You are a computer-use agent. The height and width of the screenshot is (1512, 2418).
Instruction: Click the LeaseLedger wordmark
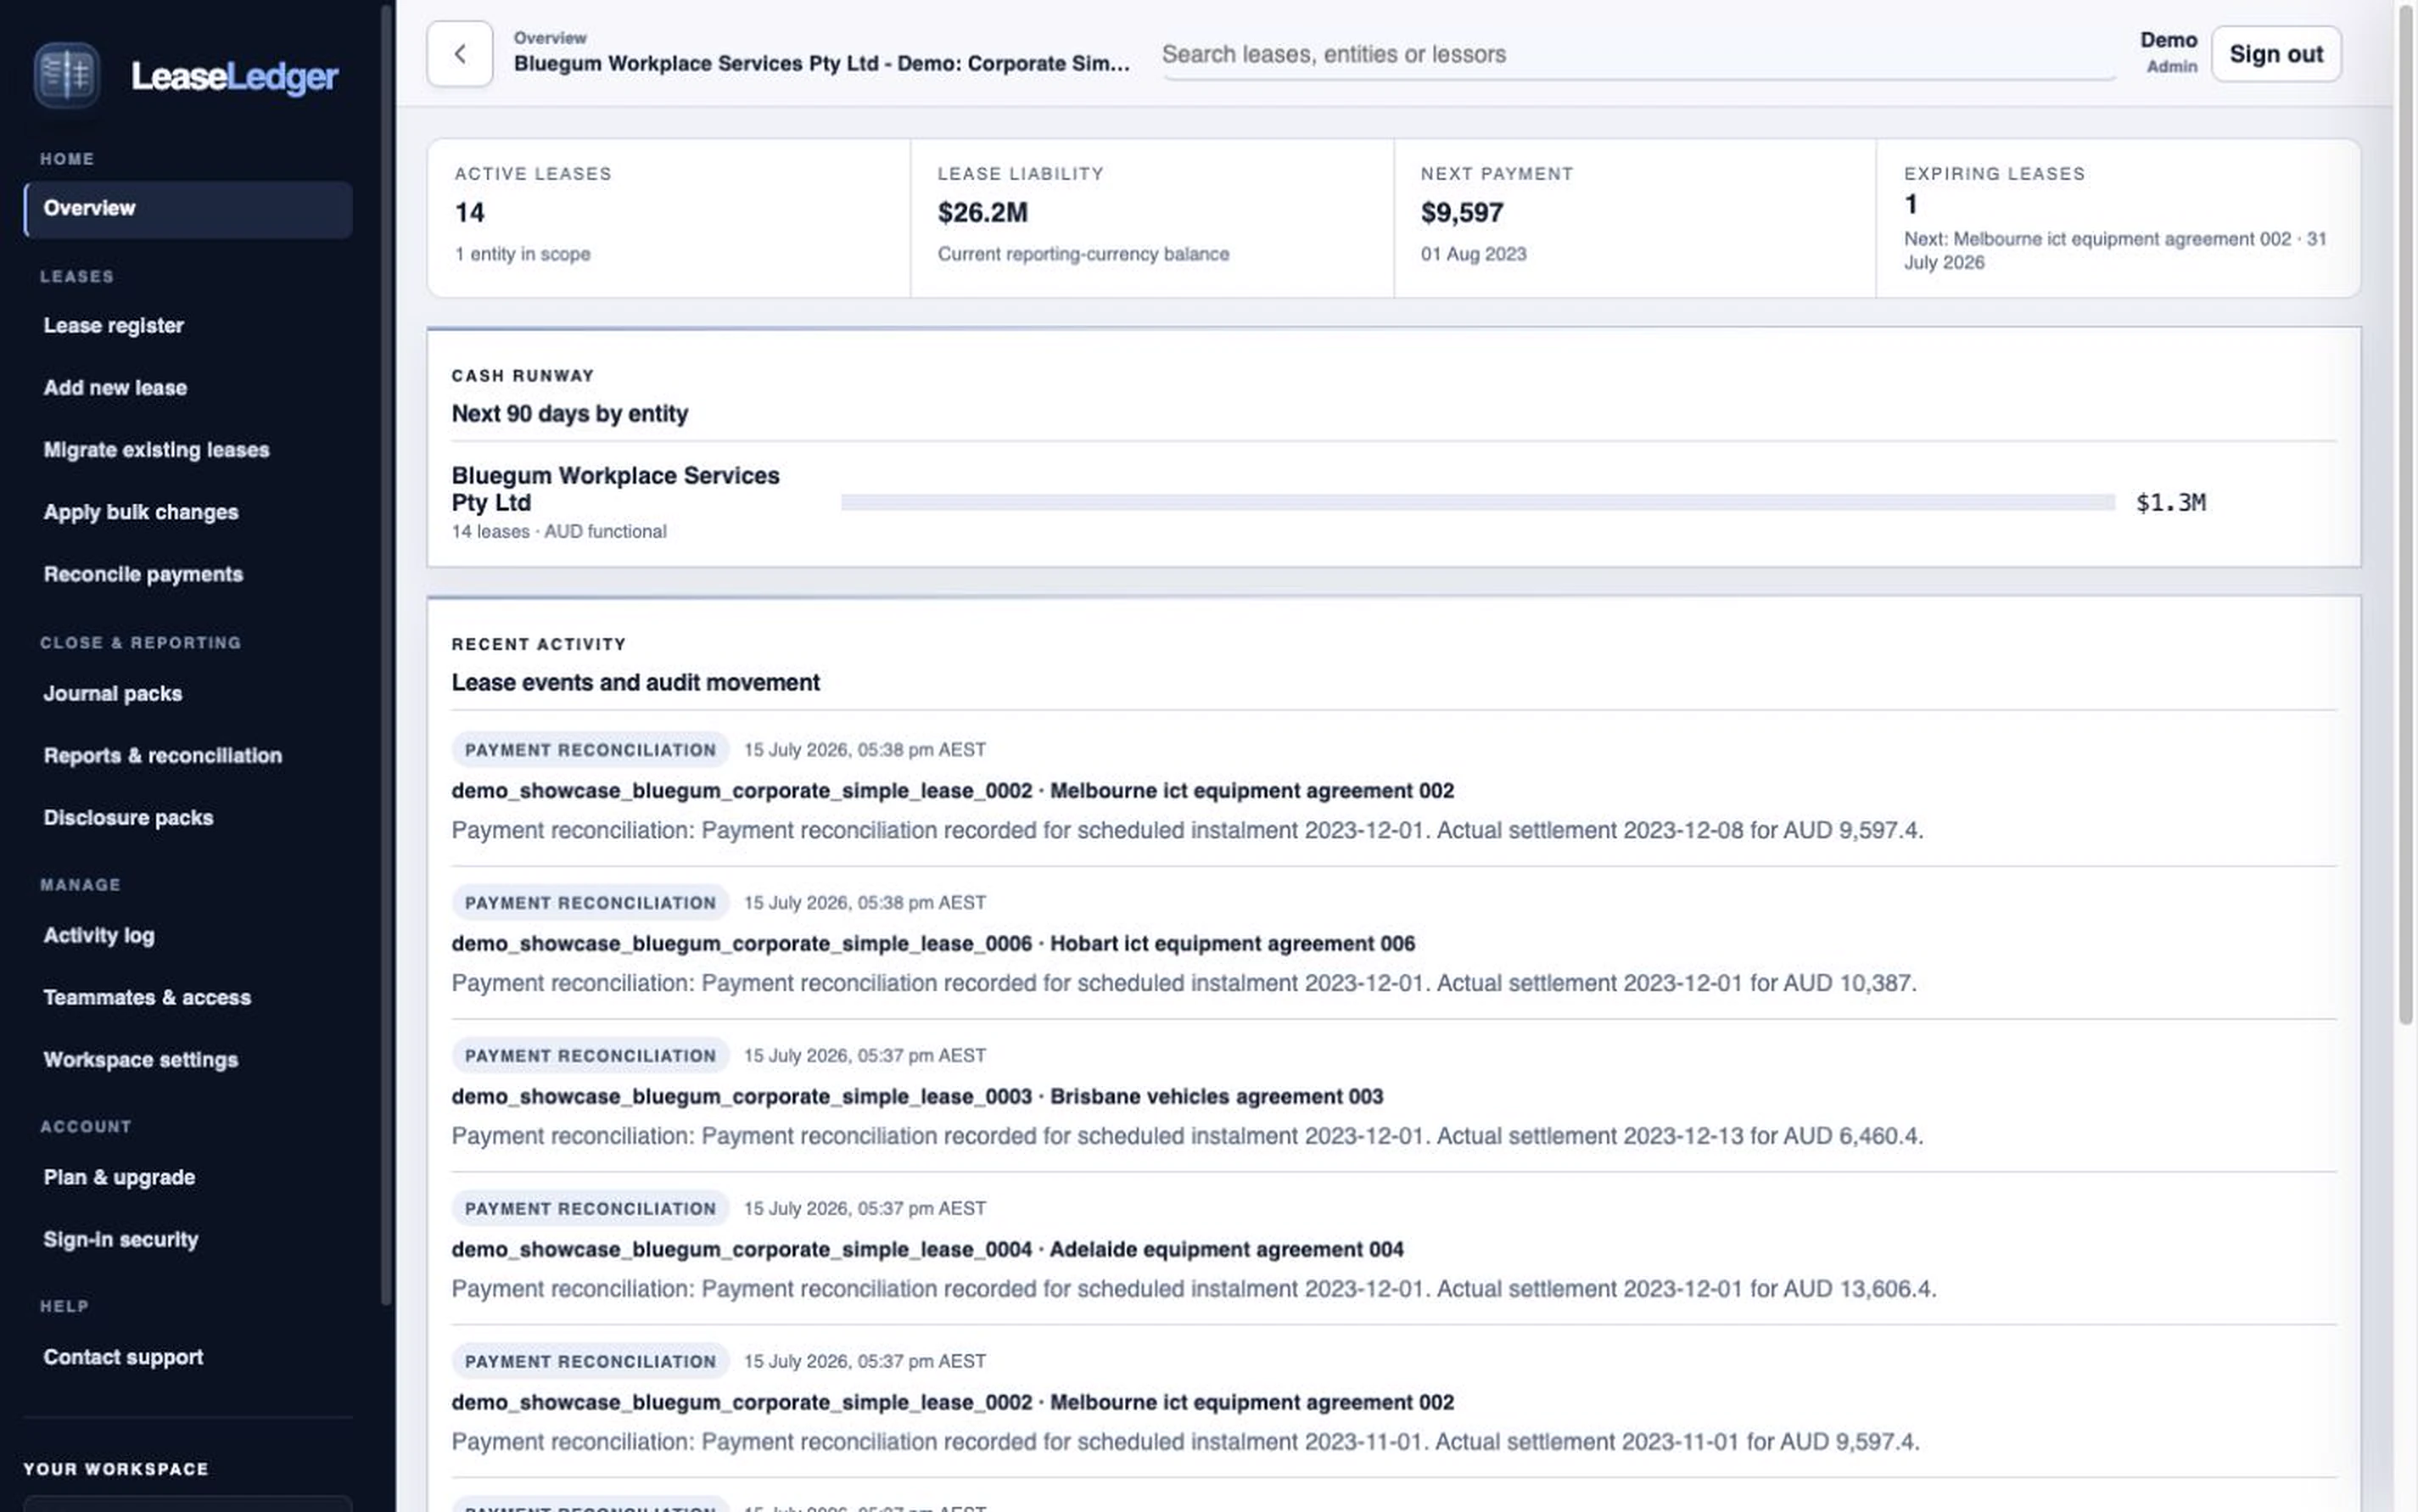click(235, 76)
